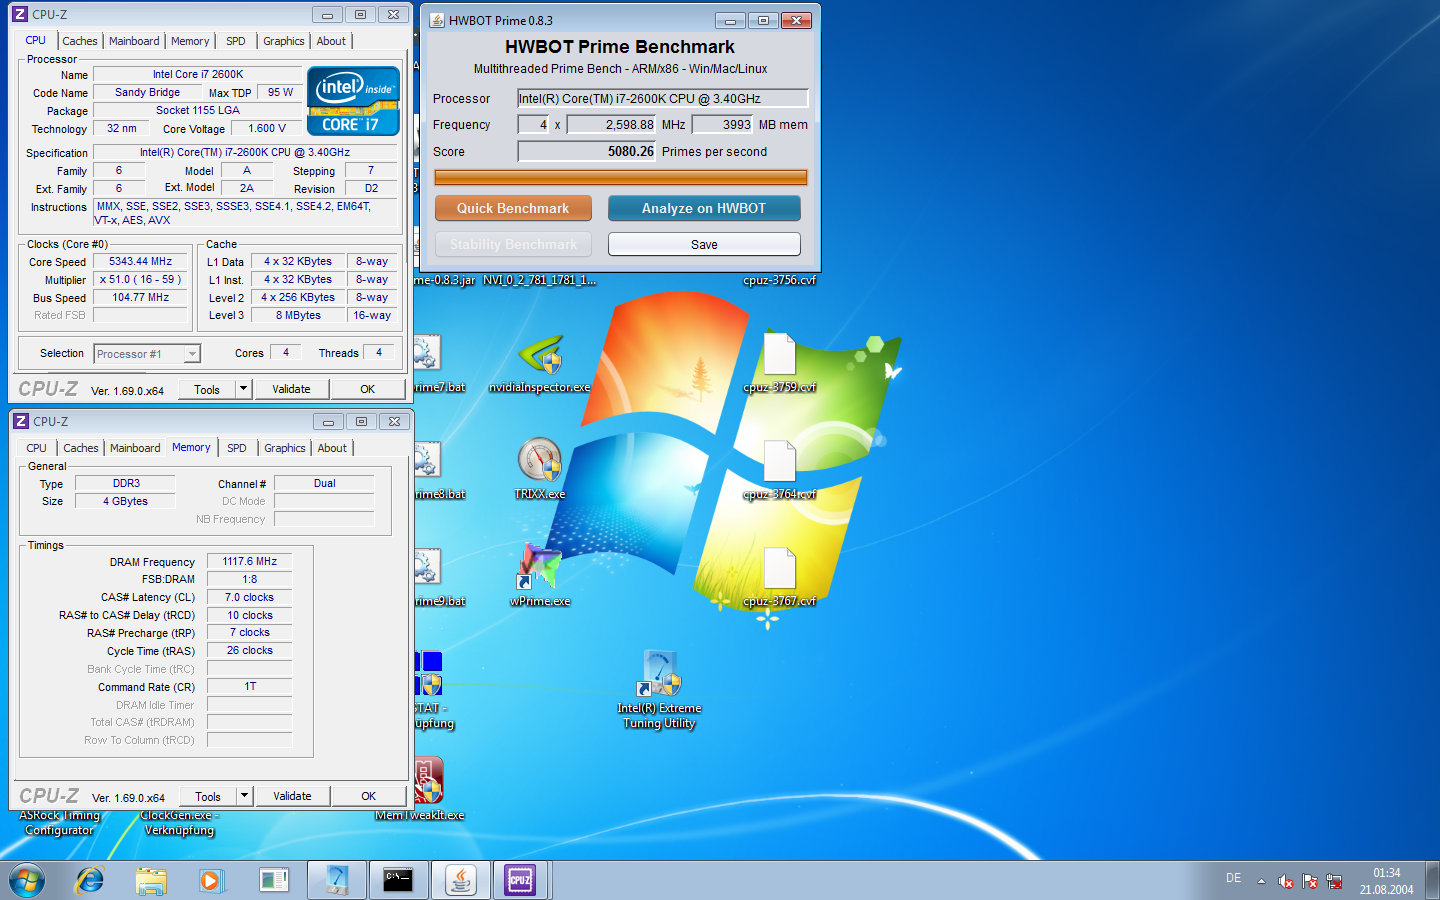Expand Tools dropdown arrow in upper CPU-Z window

(x=243, y=389)
